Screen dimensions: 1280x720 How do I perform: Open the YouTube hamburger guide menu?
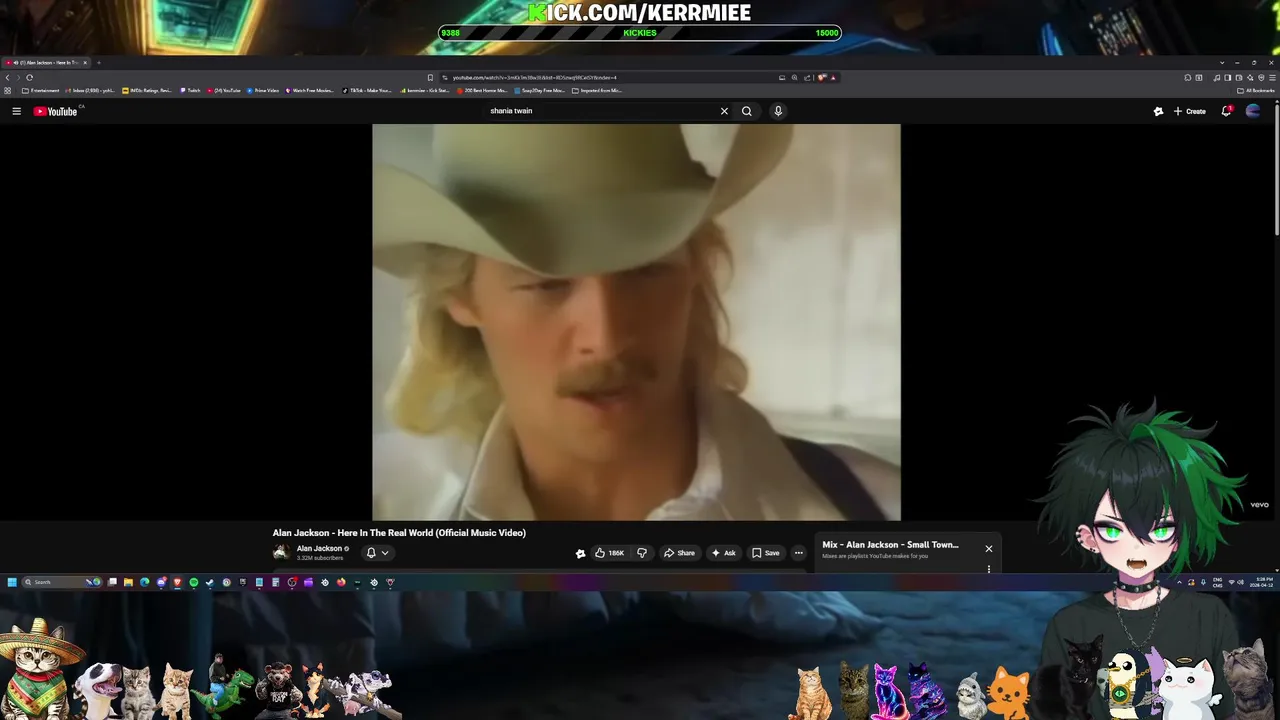click(x=16, y=111)
